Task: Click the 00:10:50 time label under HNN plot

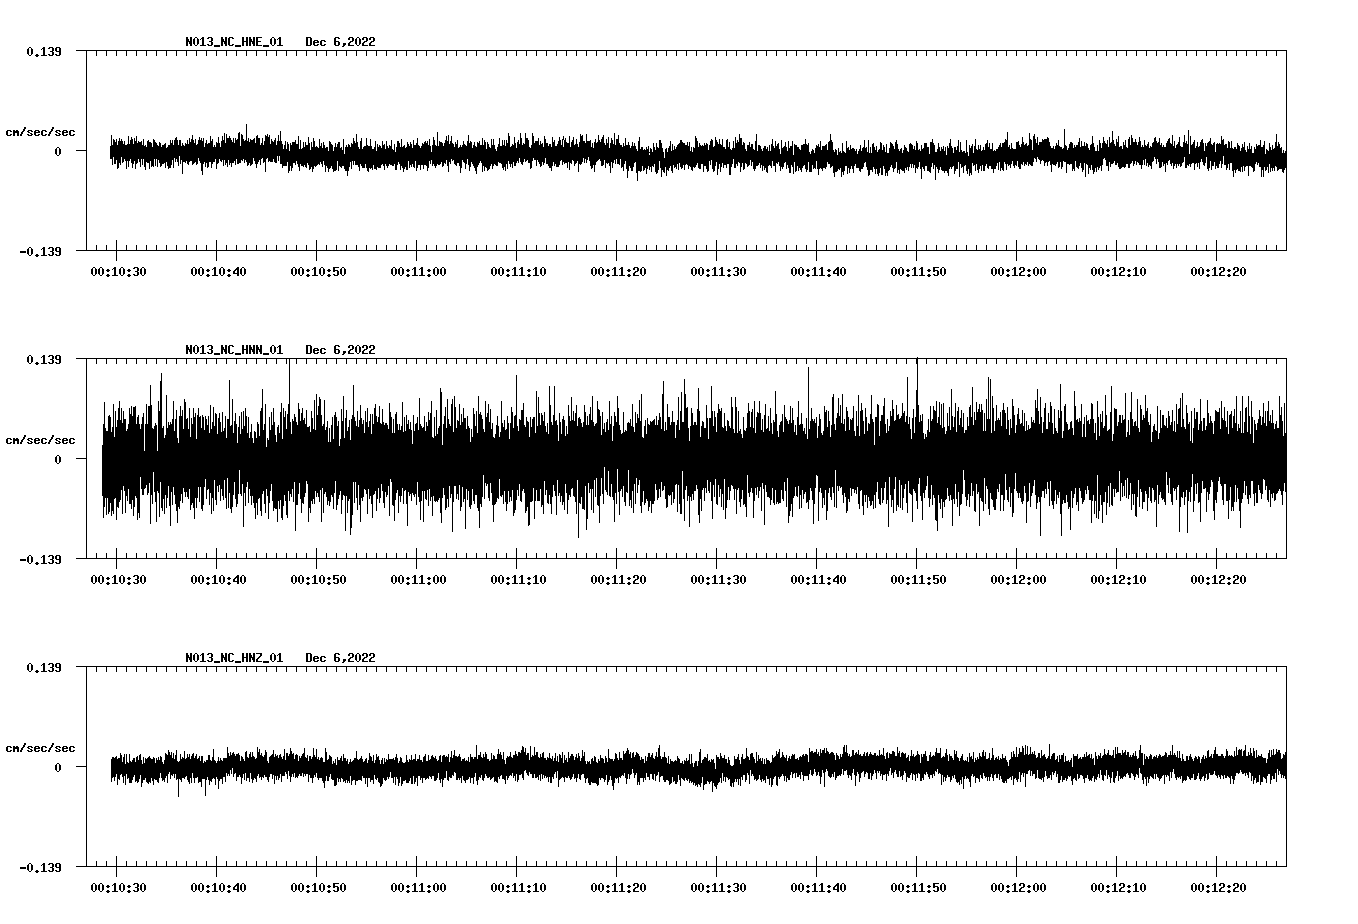Action: tap(318, 579)
